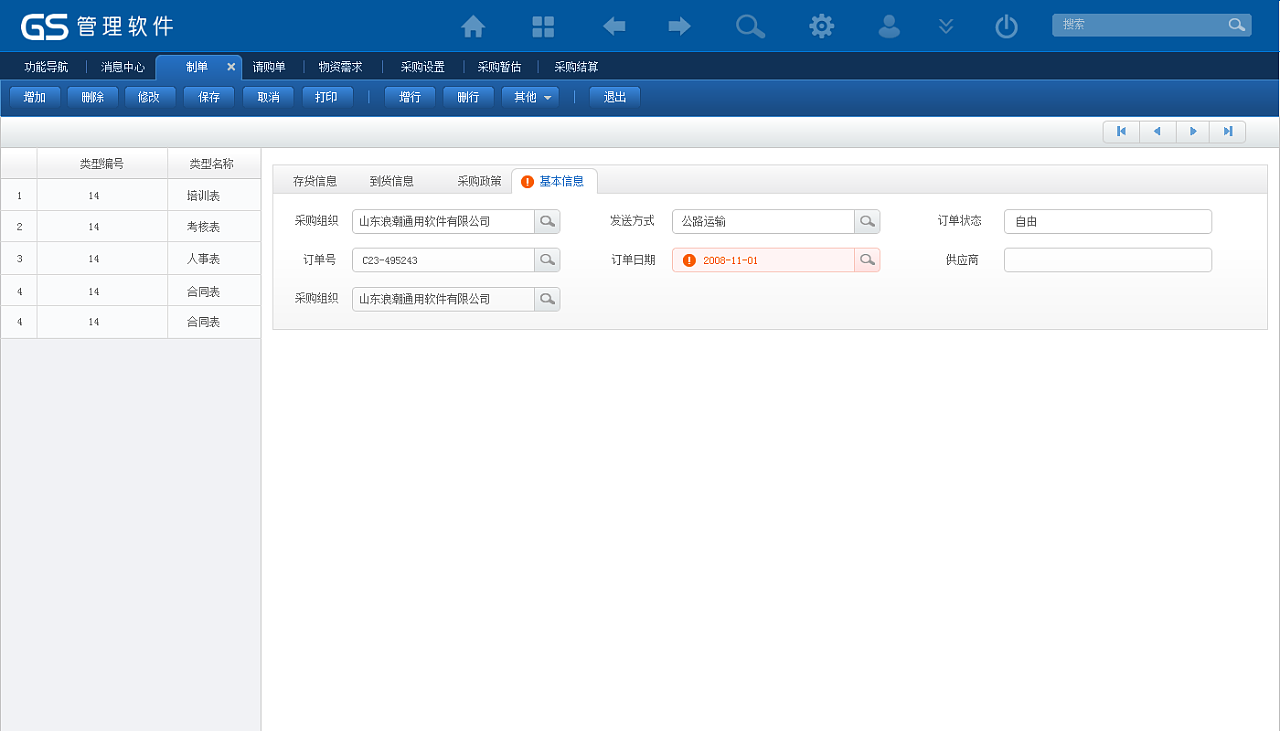Expand the 其他 dropdown in the toolbar
The height and width of the screenshot is (731, 1280).
point(530,97)
